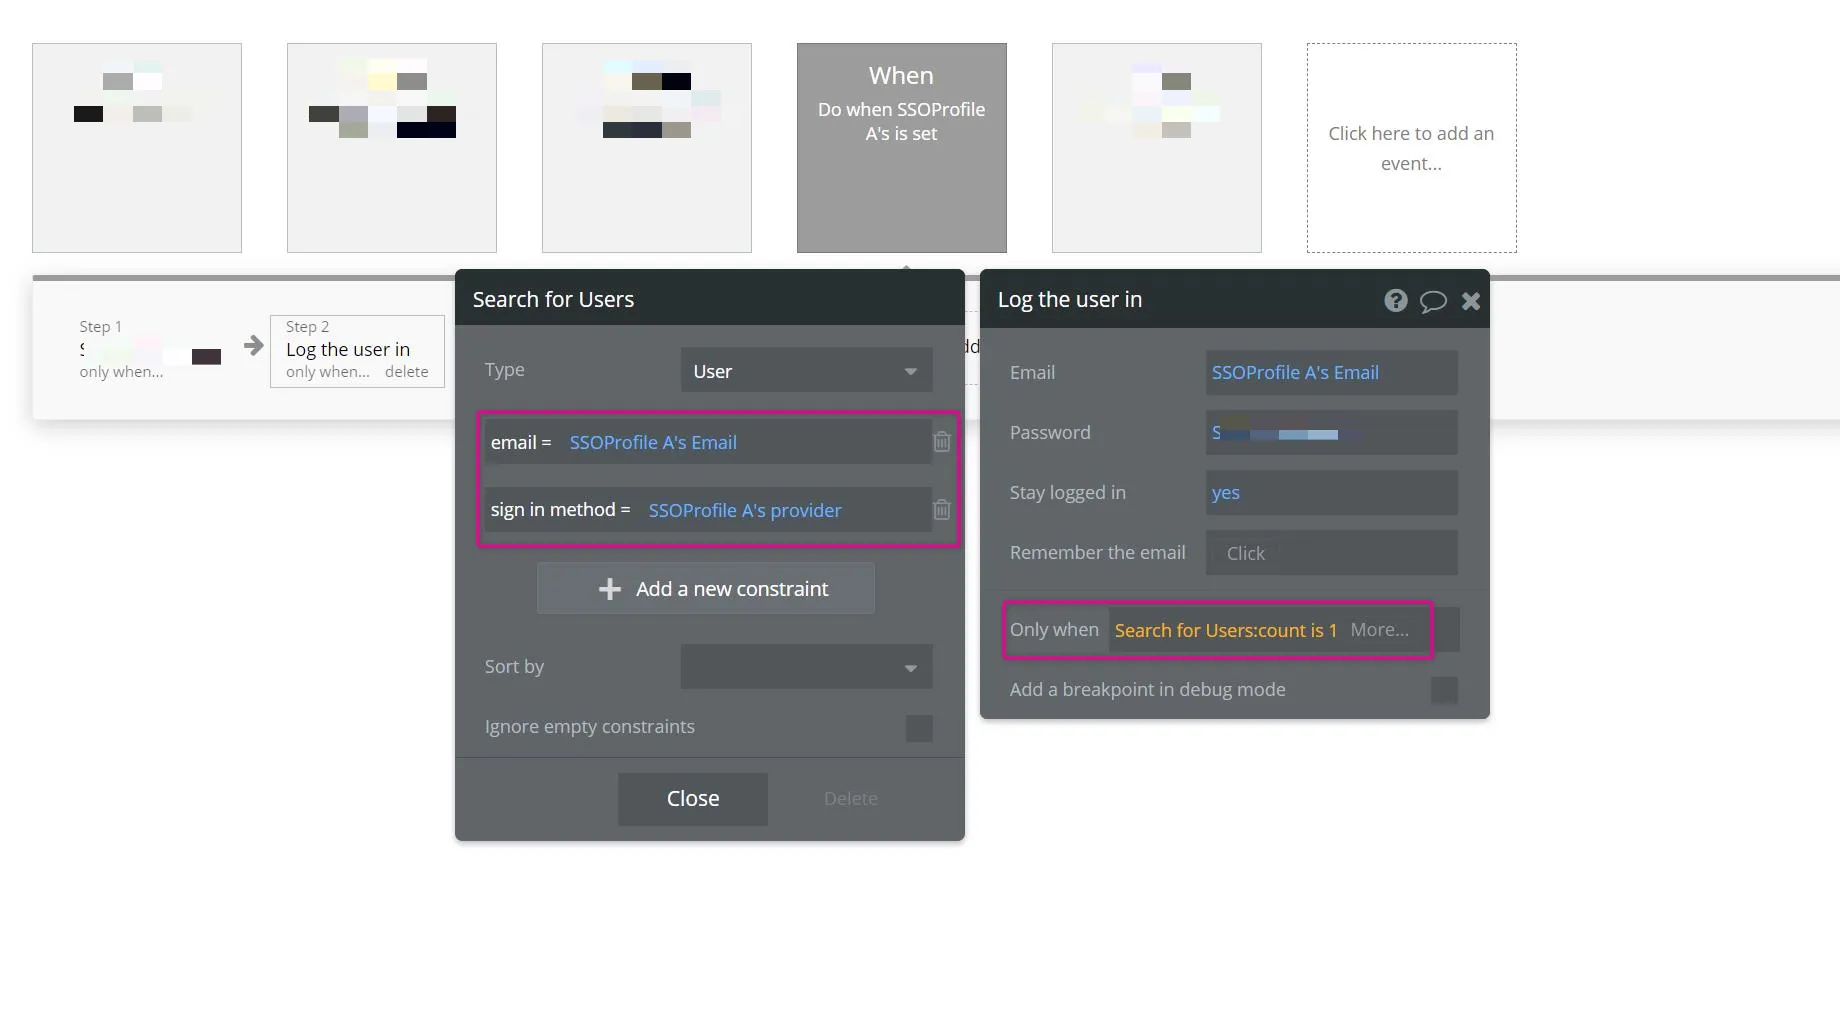The height and width of the screenshot is (1015, 1840).
Task: Open the Sort by dropdown
Action: pyautogui.click(x=806, y=667)
